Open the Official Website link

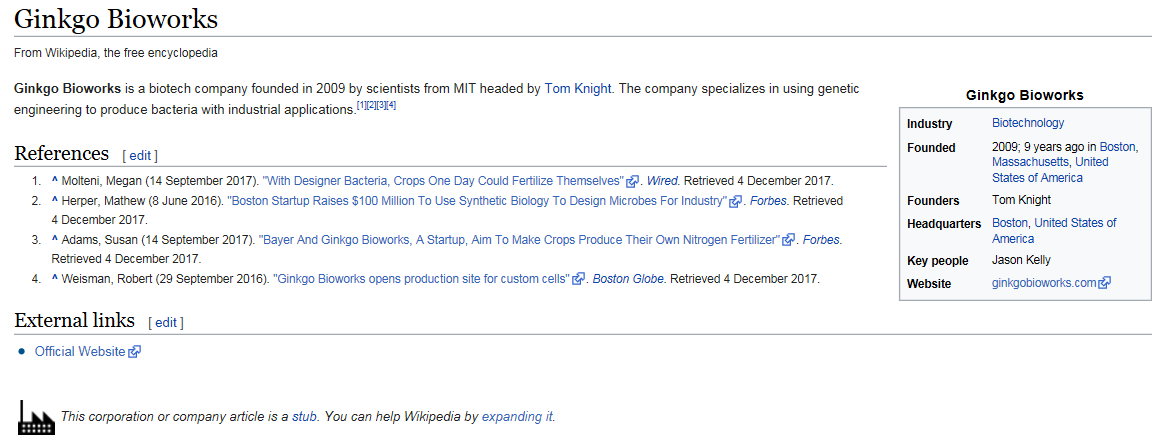[x=80, y=352]
